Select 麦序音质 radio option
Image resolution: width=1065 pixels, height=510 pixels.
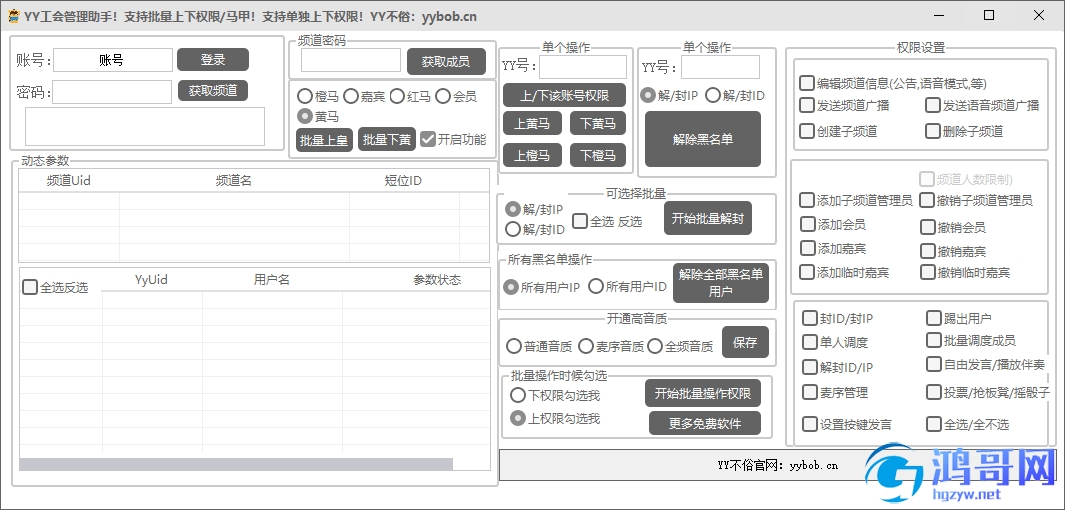586,346
